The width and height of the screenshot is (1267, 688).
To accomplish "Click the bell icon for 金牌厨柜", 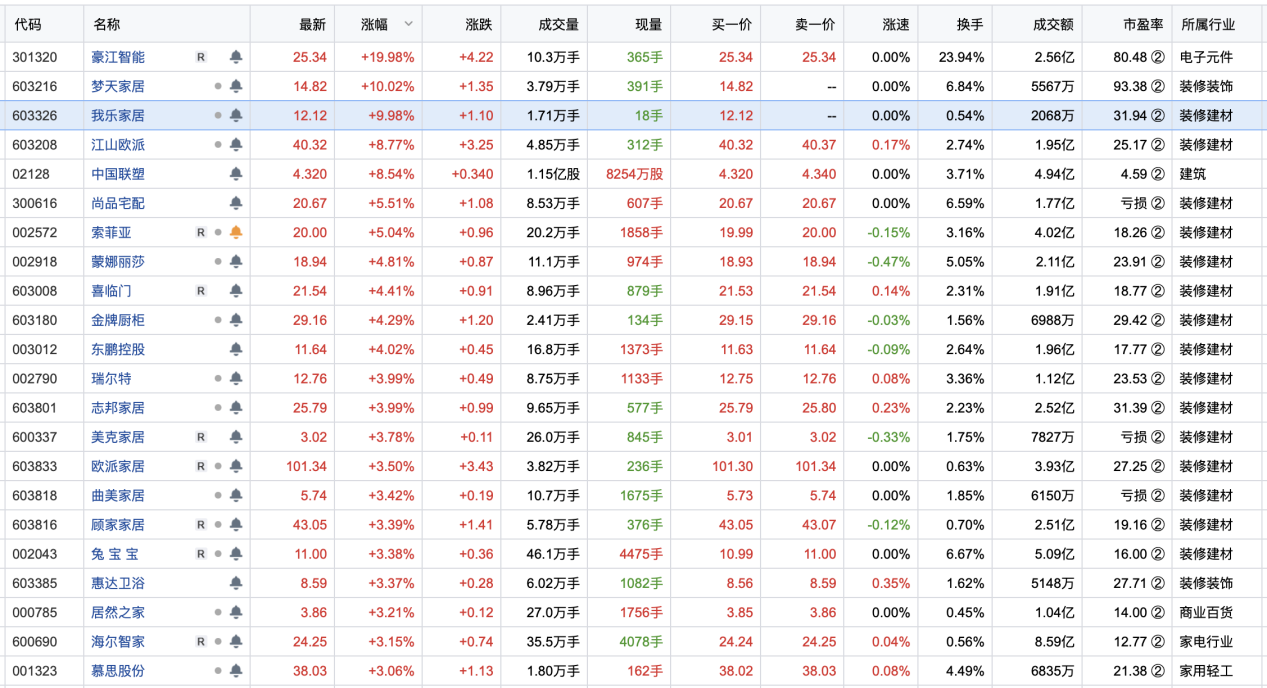I will pos(236,320).
